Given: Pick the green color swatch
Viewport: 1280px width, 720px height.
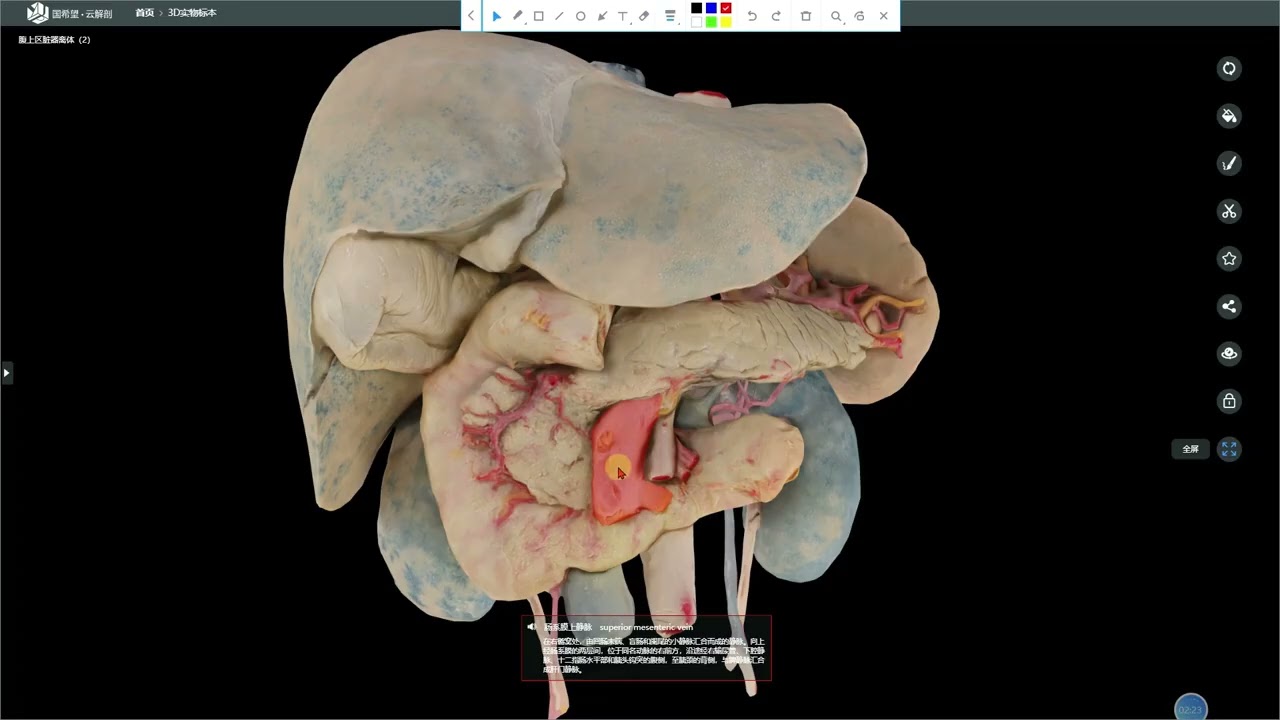Looking at the screenshot, I should (711, 22).
